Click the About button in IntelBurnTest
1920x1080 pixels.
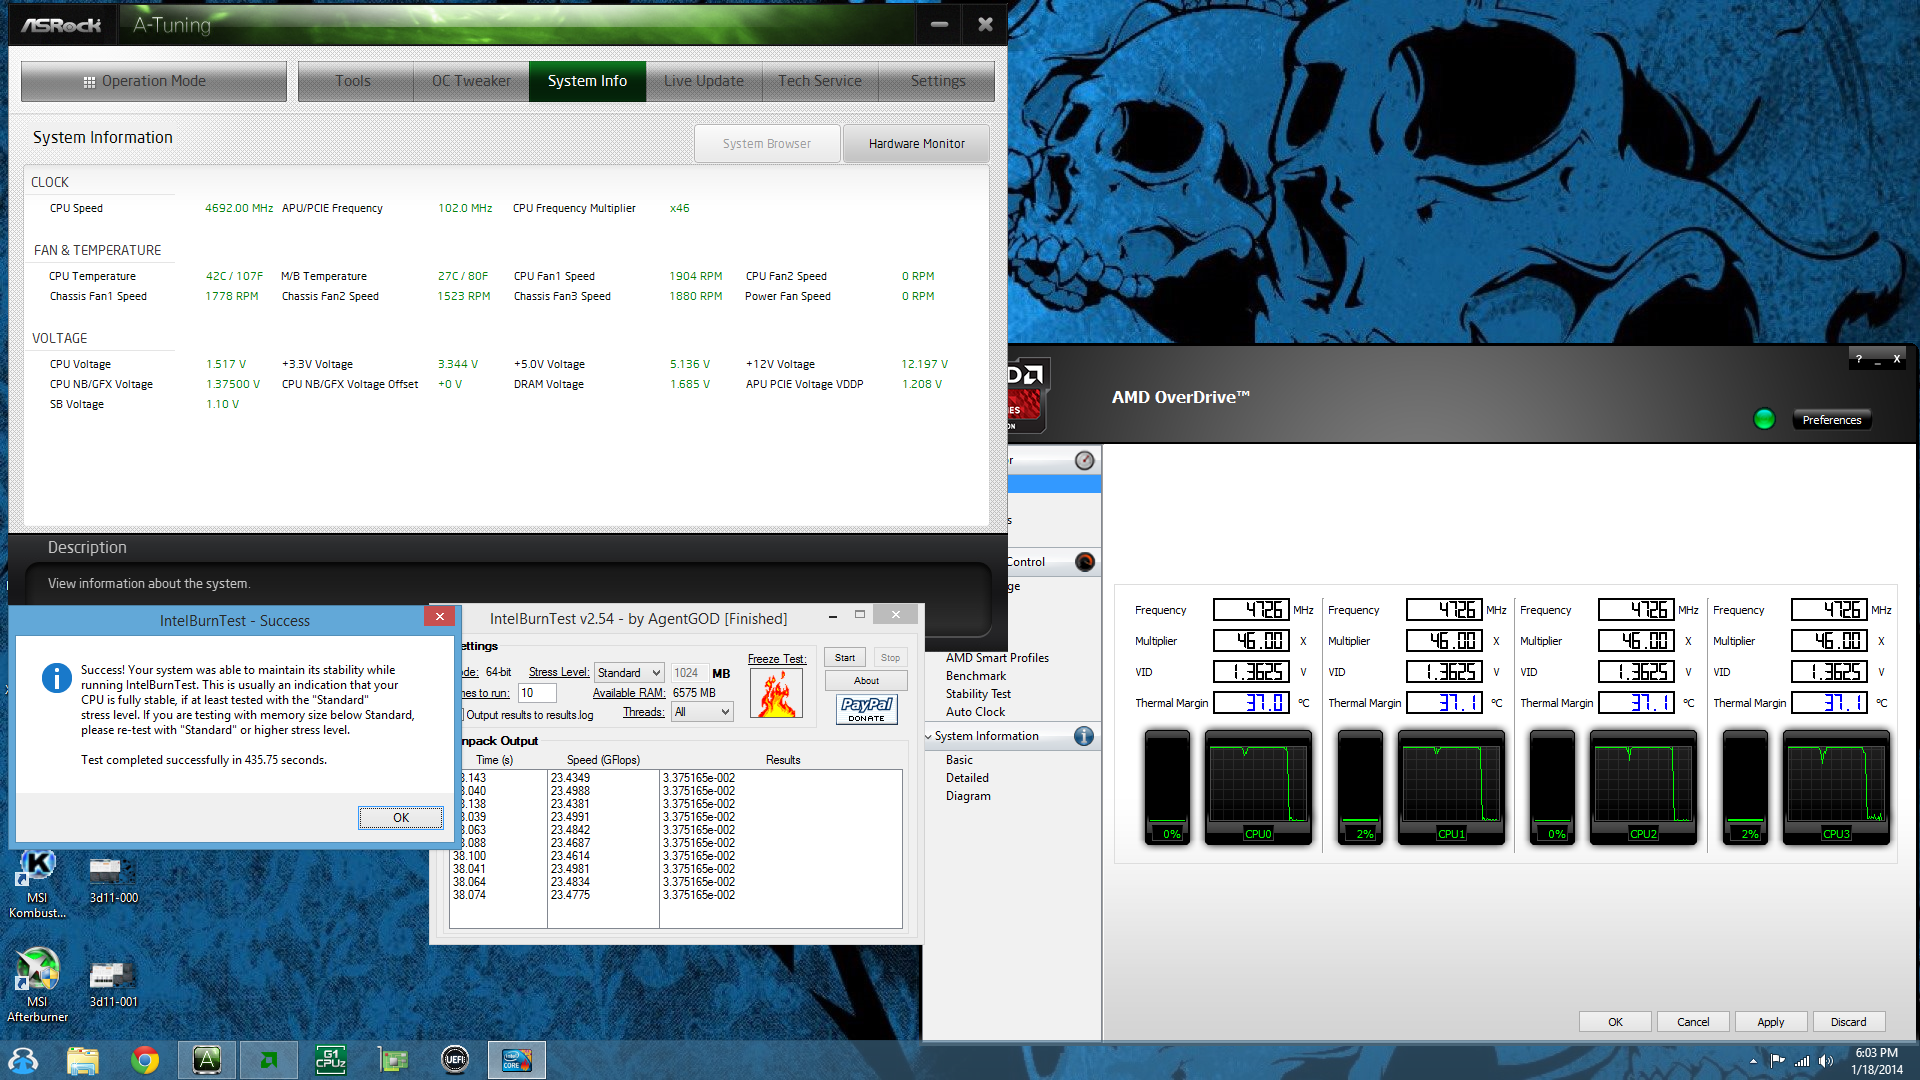pos(866,681)
